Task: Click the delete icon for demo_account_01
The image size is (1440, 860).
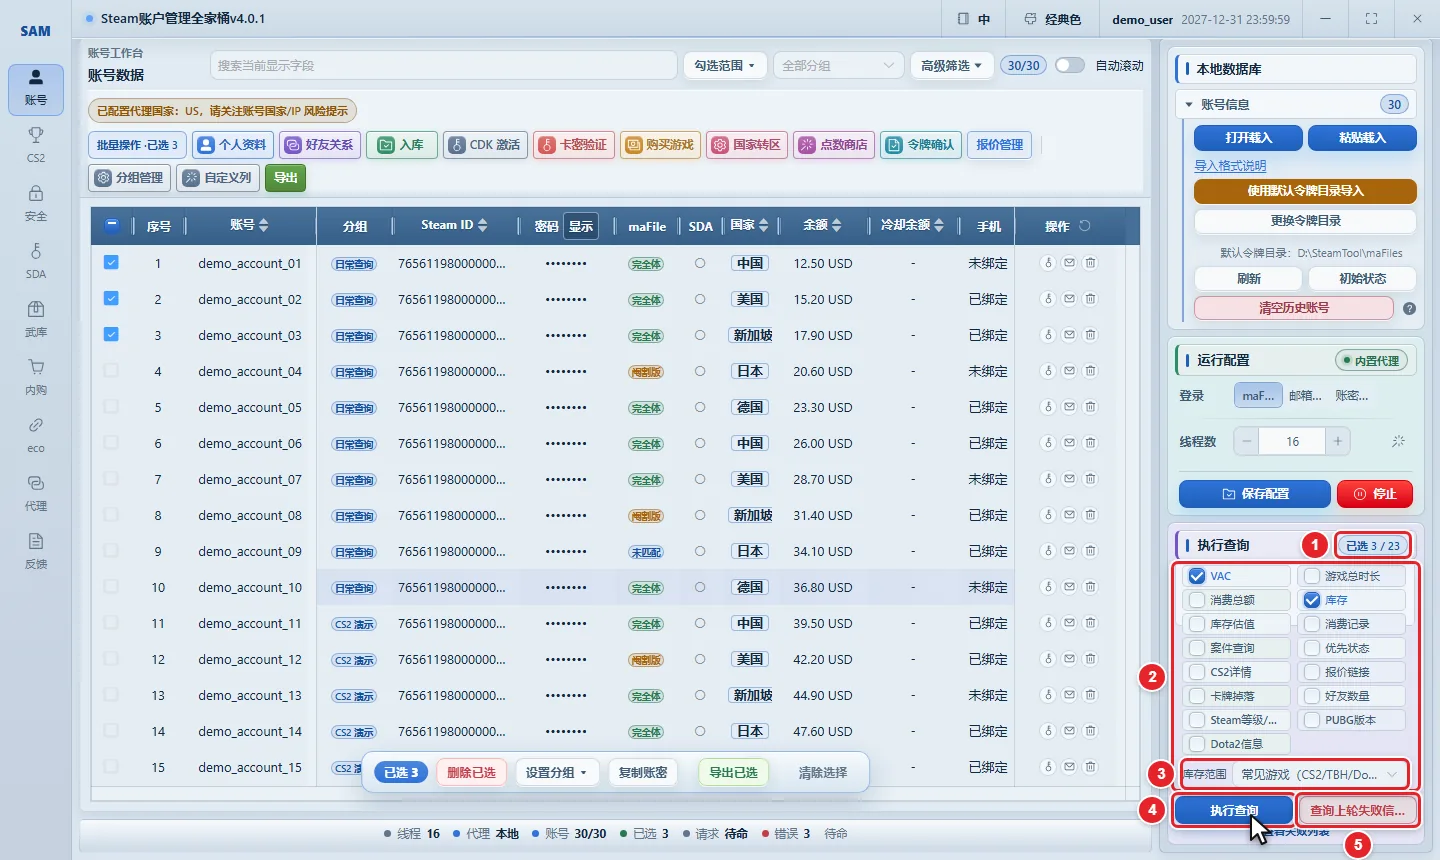Action: [x=1090, y=263]
